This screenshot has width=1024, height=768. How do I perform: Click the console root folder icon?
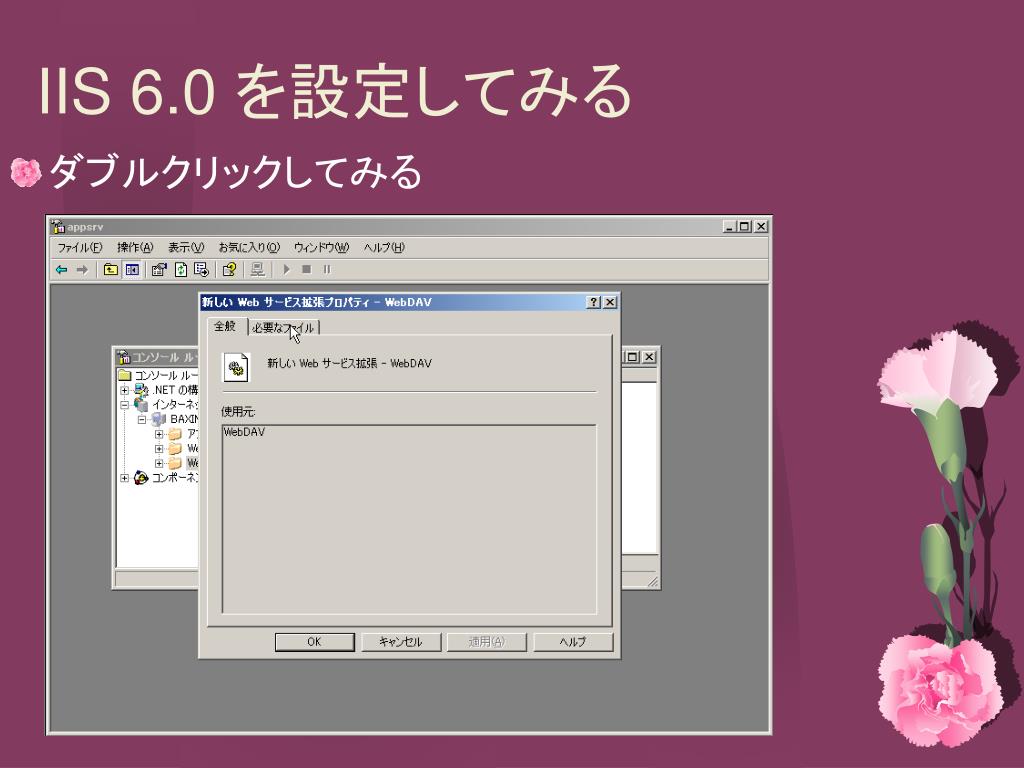(125, 376)
